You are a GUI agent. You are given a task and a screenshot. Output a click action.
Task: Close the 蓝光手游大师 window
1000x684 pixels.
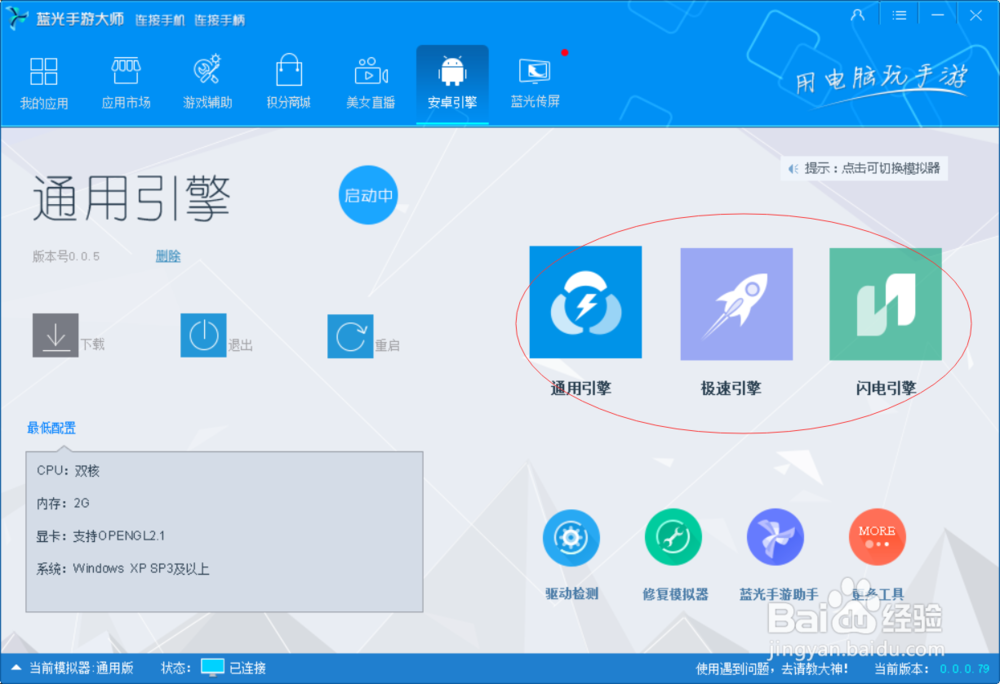976,15
